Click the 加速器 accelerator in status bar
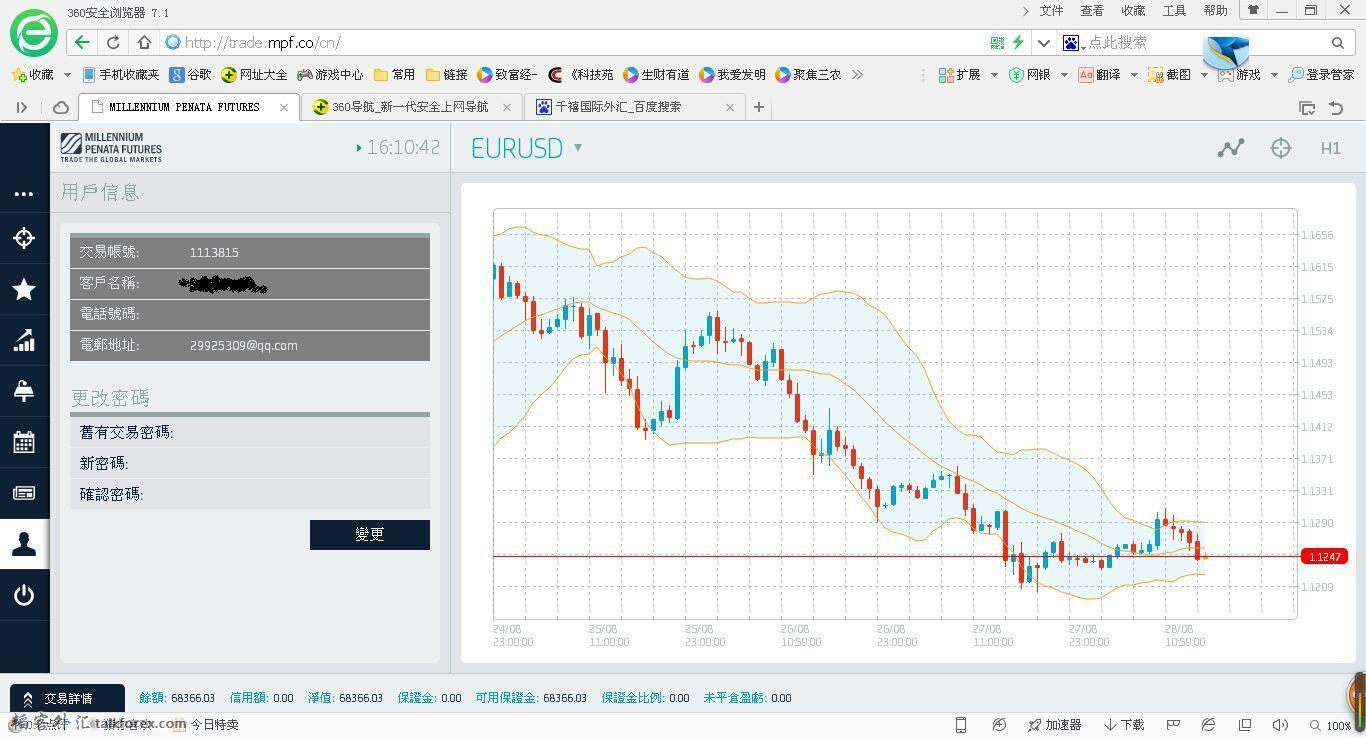Screen dimensions: 1366x738 click(1055, 725)
